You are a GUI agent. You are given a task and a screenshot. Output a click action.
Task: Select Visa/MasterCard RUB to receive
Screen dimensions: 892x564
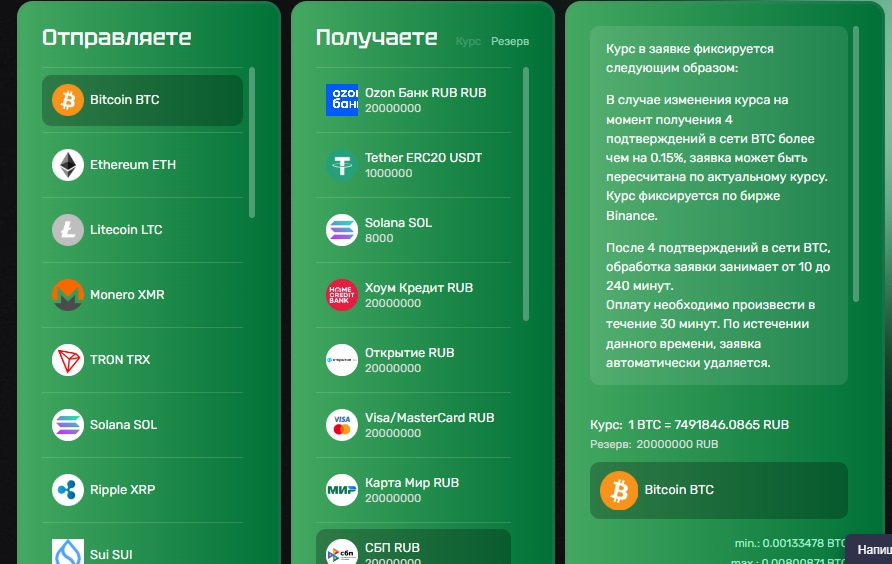414,425
